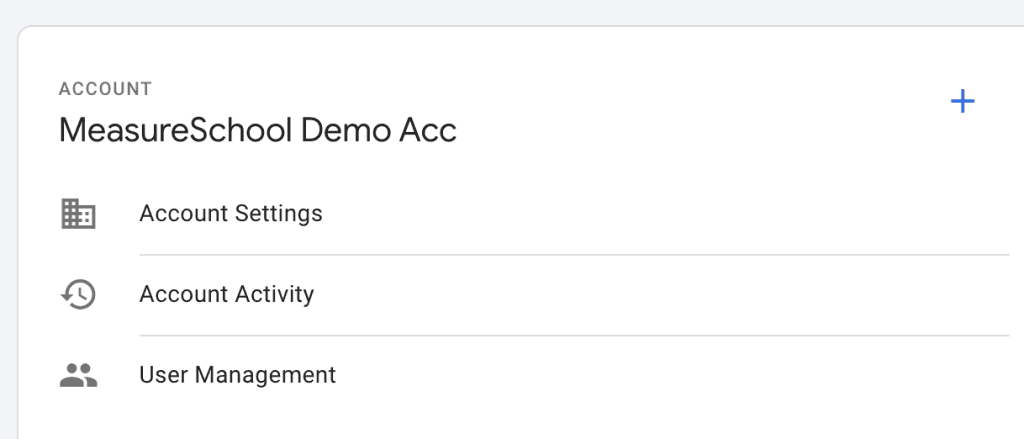Click the building icon beside Account Settings
The image size is (1024, 439).
click(78, 213)
